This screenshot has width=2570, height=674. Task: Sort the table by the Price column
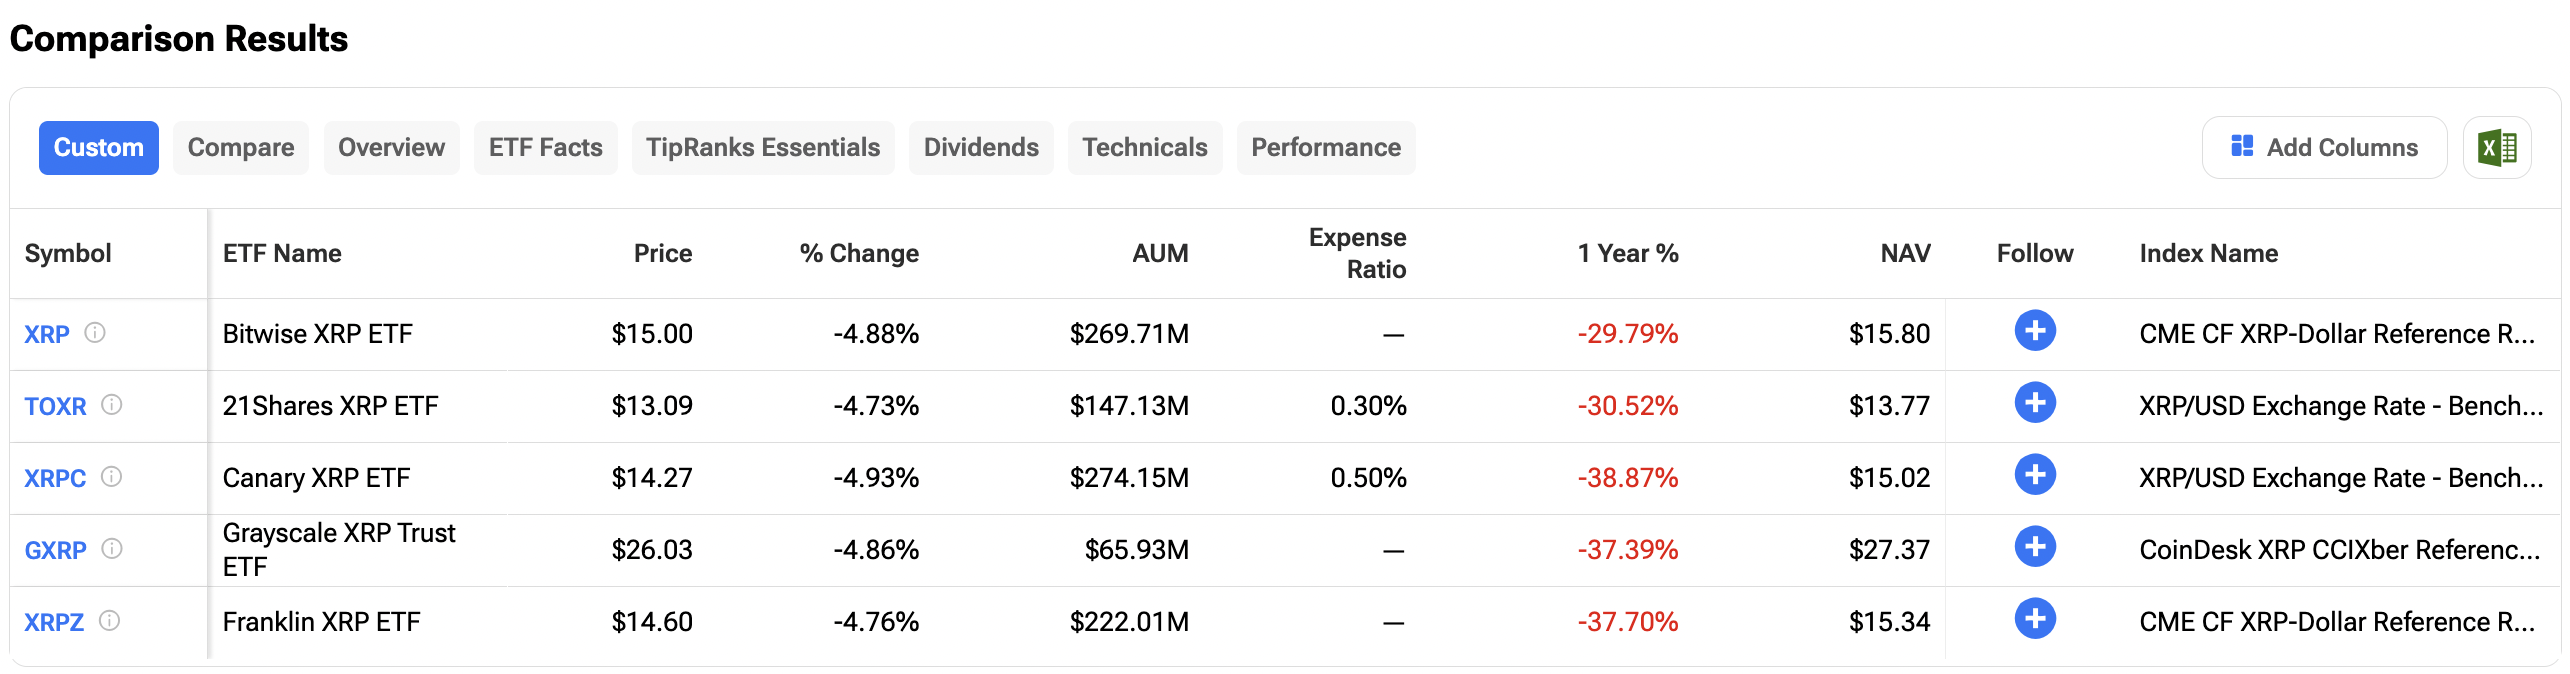click(x=663, y=253)
